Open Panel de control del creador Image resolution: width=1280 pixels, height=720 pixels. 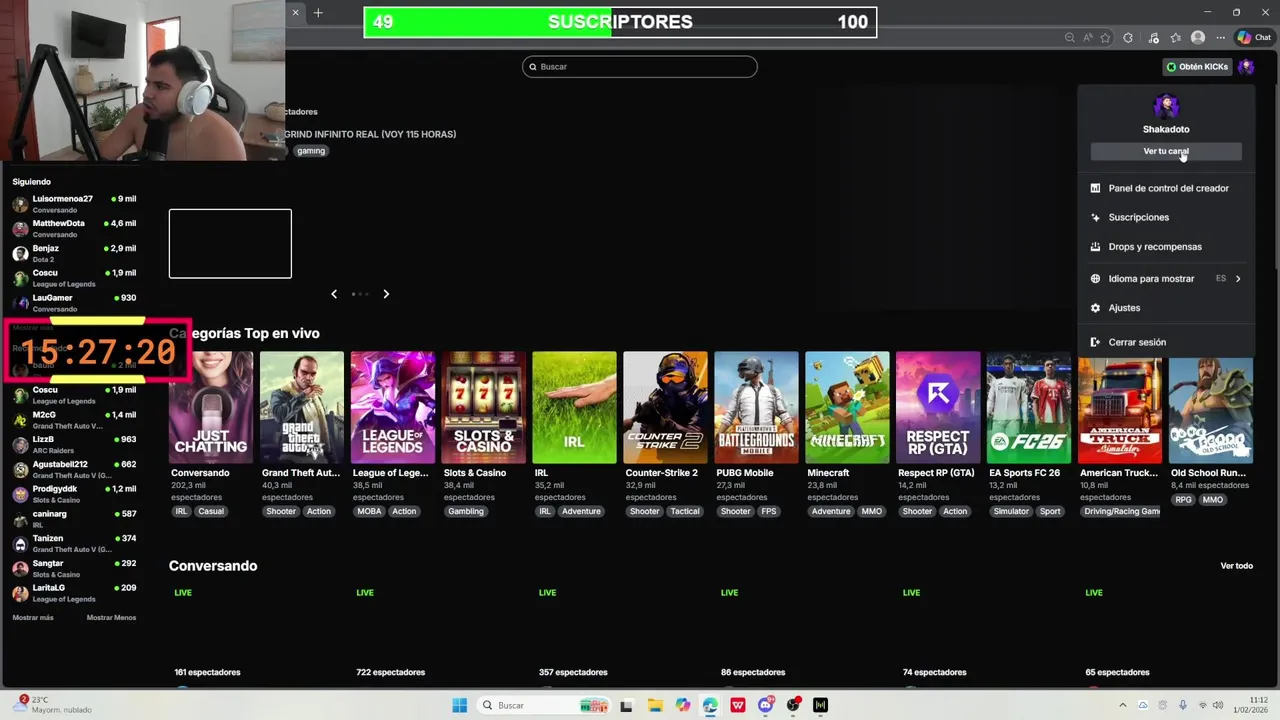(1166, 188)
